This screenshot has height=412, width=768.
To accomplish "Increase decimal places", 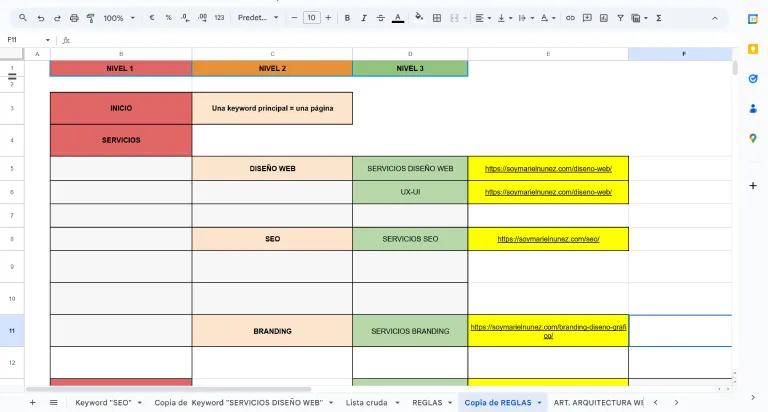I will 202,18.
